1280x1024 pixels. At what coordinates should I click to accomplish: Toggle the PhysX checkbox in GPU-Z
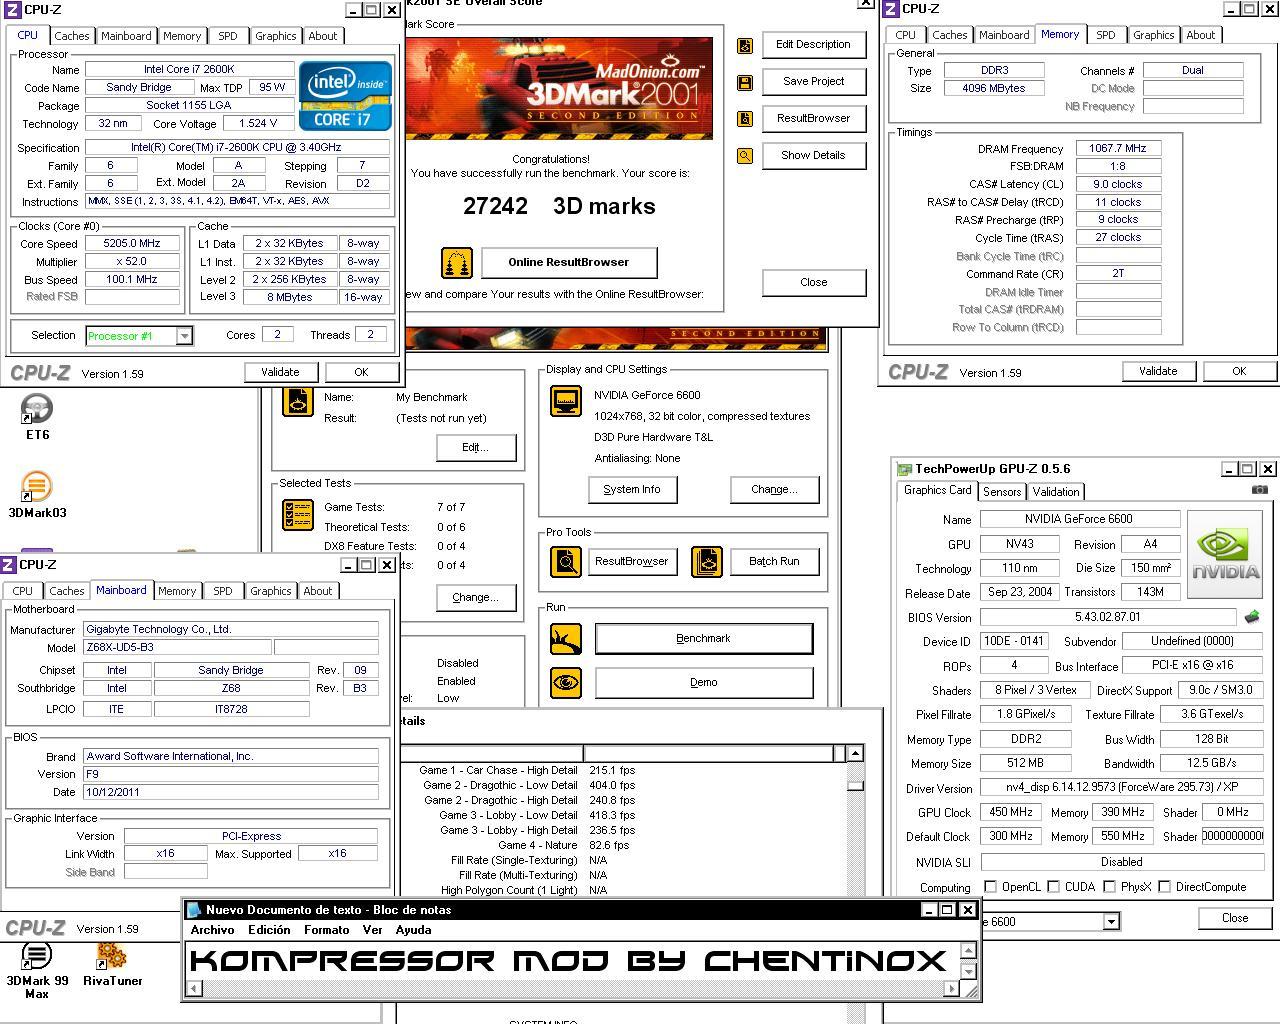coord(1109,887)
